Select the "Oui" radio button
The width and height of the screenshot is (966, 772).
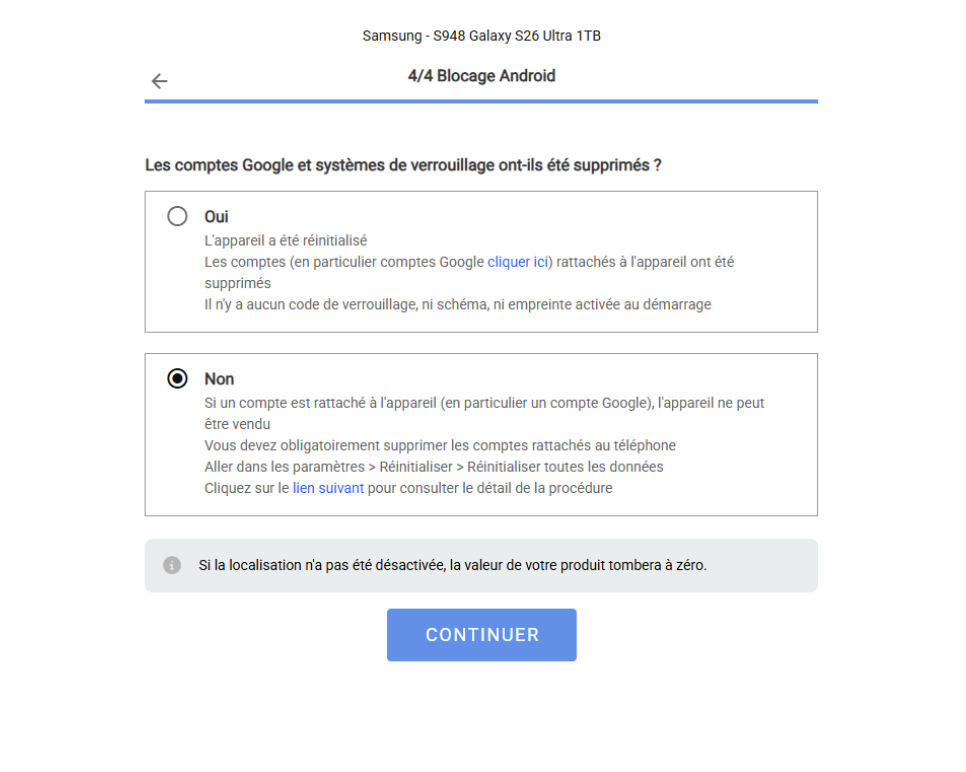click(177, 216)
